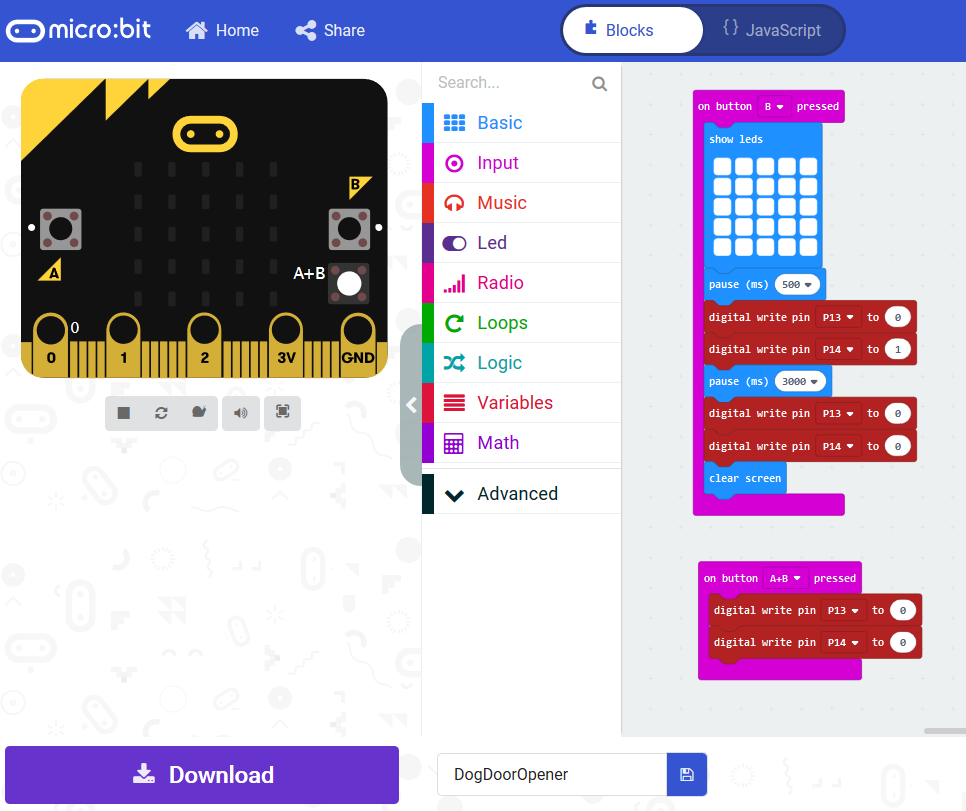966x811 pixels.
Task: Toggle slow-motion snail mode
Action: point(198,413)
